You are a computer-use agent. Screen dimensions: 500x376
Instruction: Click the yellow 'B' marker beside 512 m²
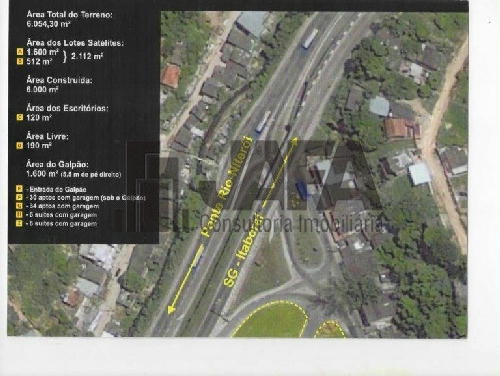(x=20, y=61)
